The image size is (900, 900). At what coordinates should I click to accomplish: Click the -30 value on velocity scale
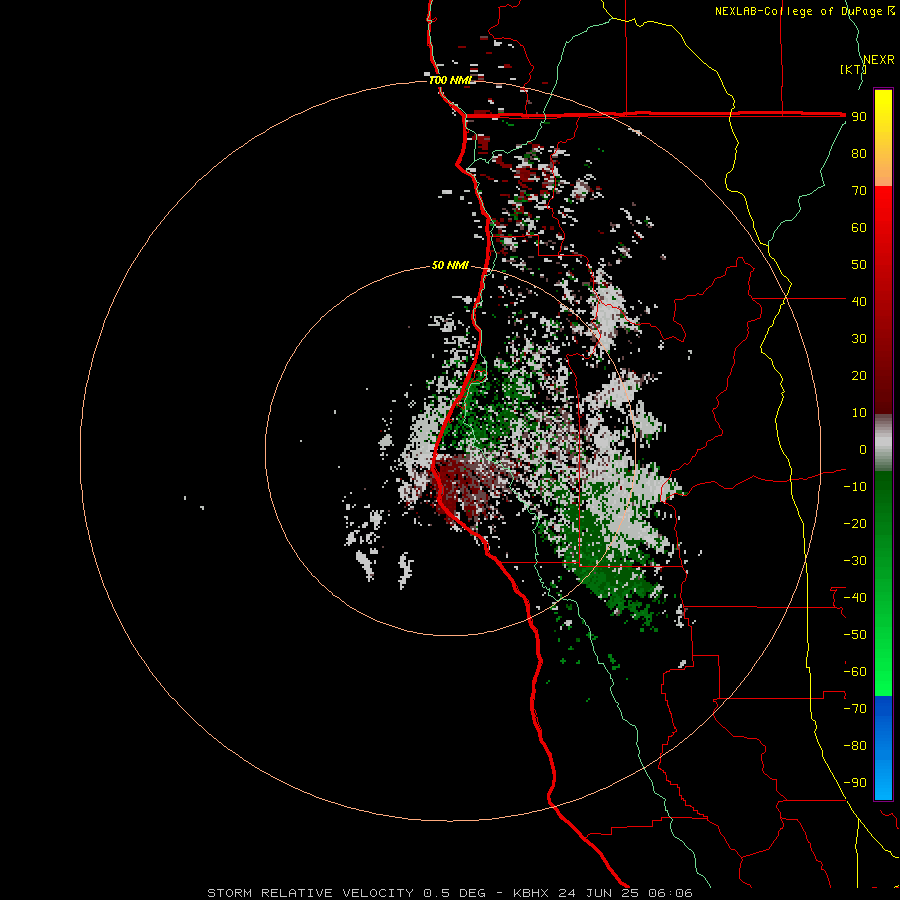pos(855,561)
